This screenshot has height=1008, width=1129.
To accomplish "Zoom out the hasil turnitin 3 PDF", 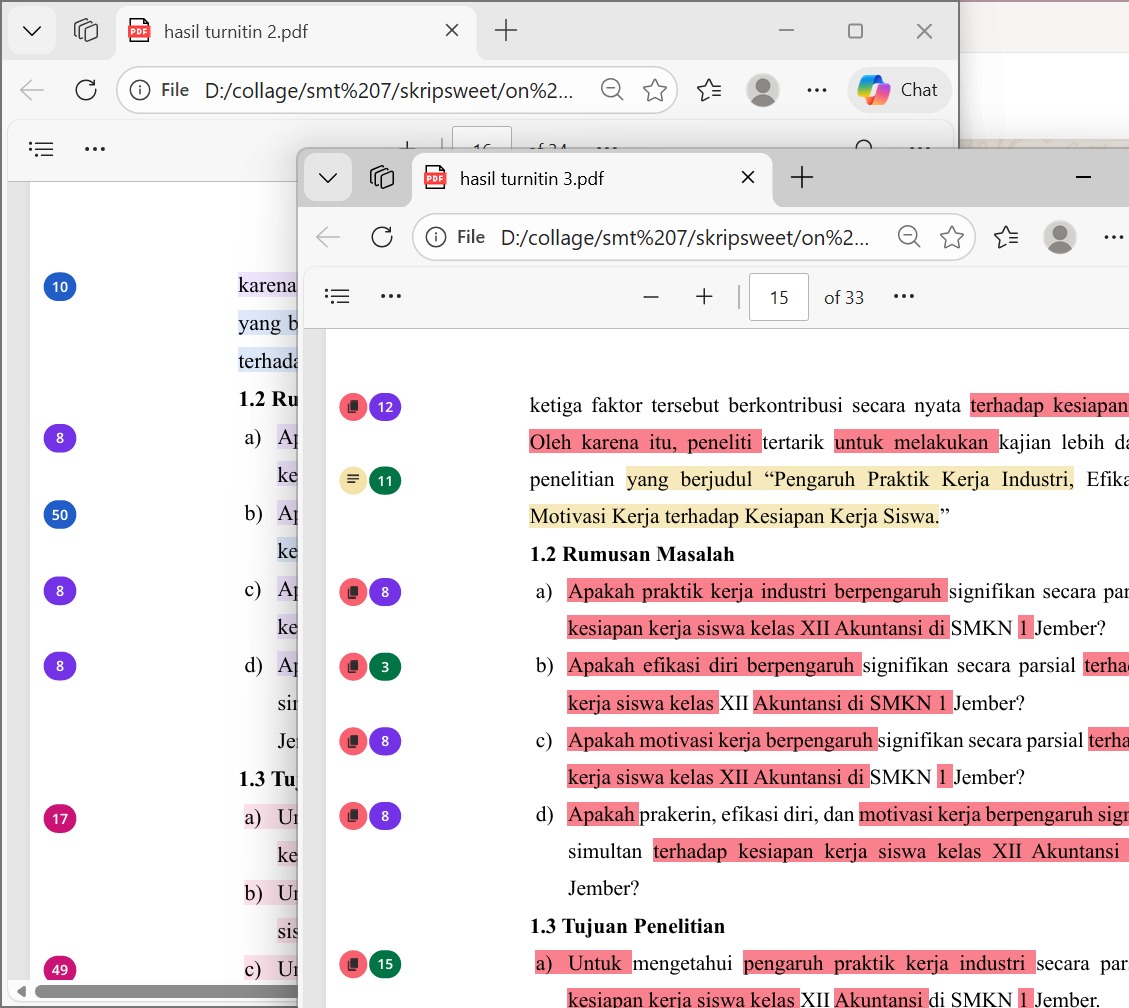I will pos(651,297).
